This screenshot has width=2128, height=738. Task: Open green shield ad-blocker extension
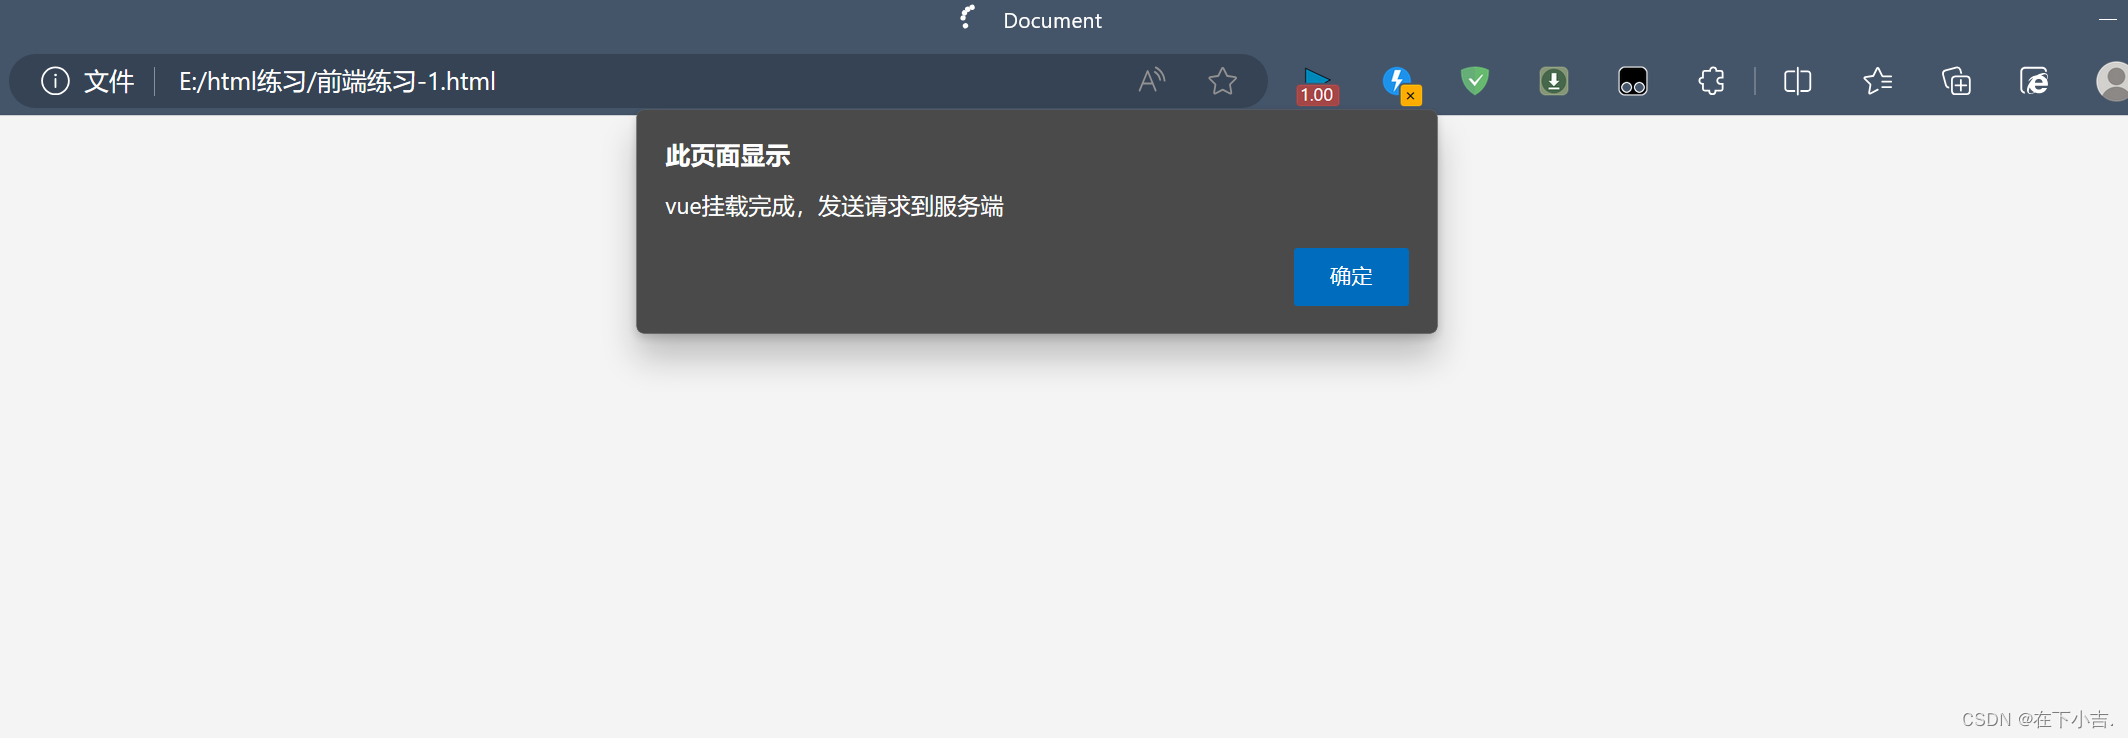click(1475, 81)
